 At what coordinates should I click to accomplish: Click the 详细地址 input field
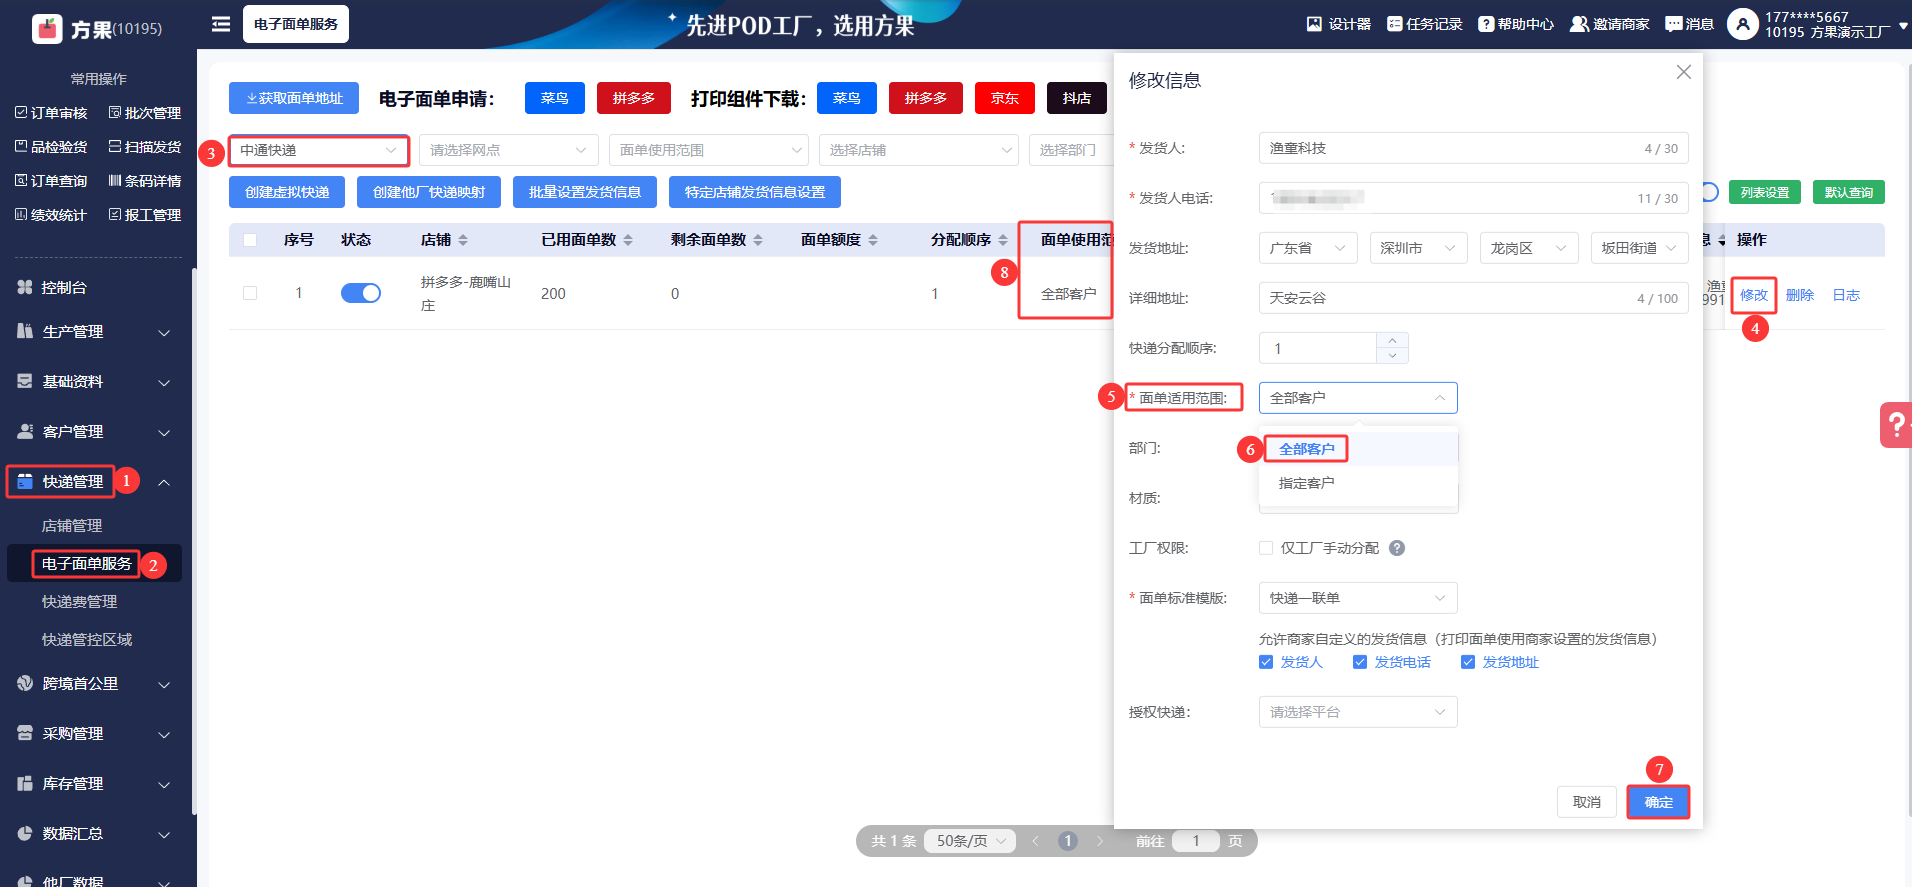point(1474,298)
